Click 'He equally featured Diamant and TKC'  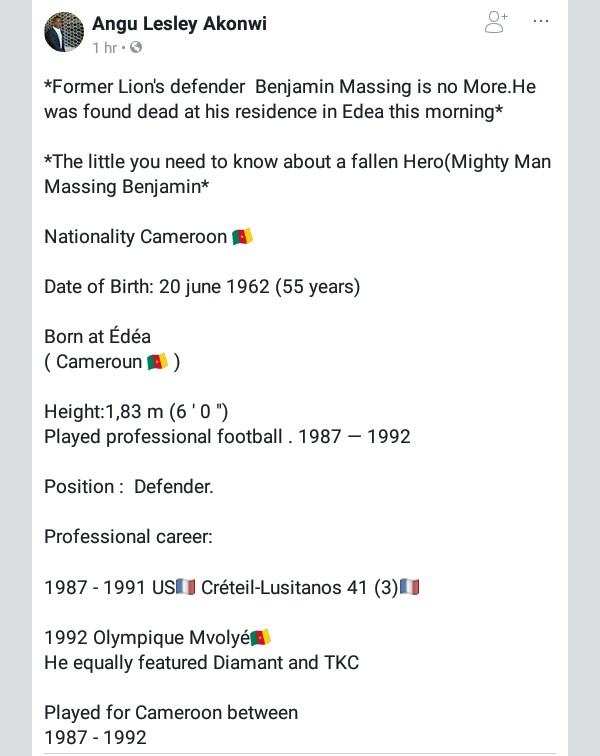pyautogui.click(x=201, y=662)
